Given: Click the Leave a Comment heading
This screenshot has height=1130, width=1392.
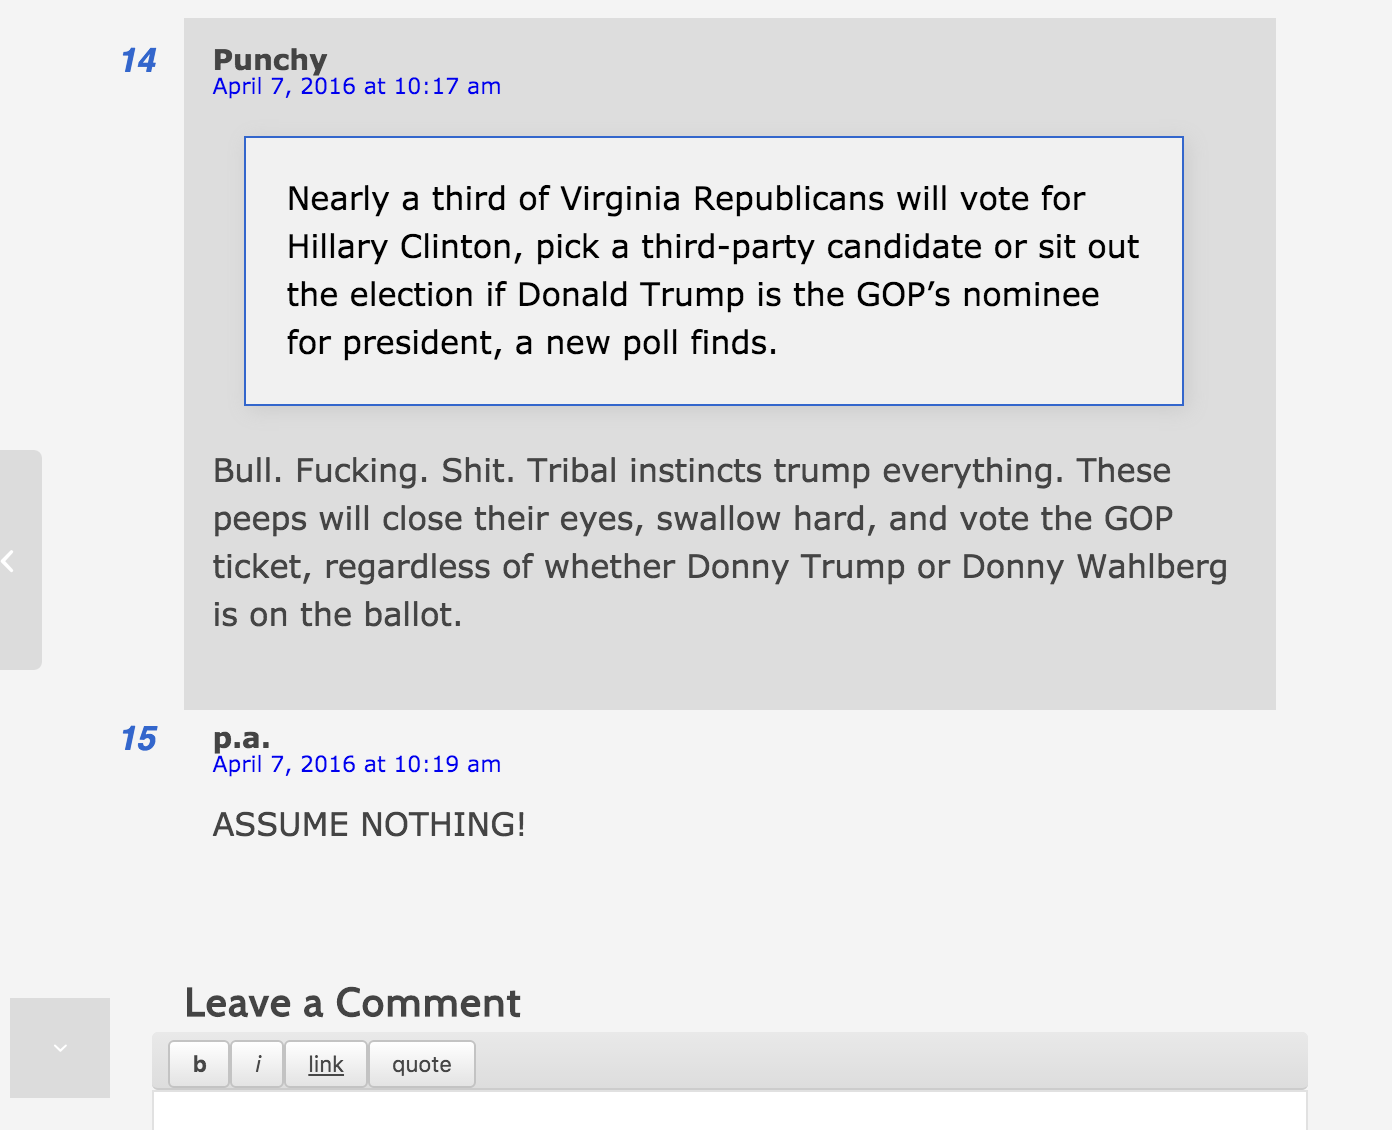Looking at the screenshot, I should pos(352,1003).
